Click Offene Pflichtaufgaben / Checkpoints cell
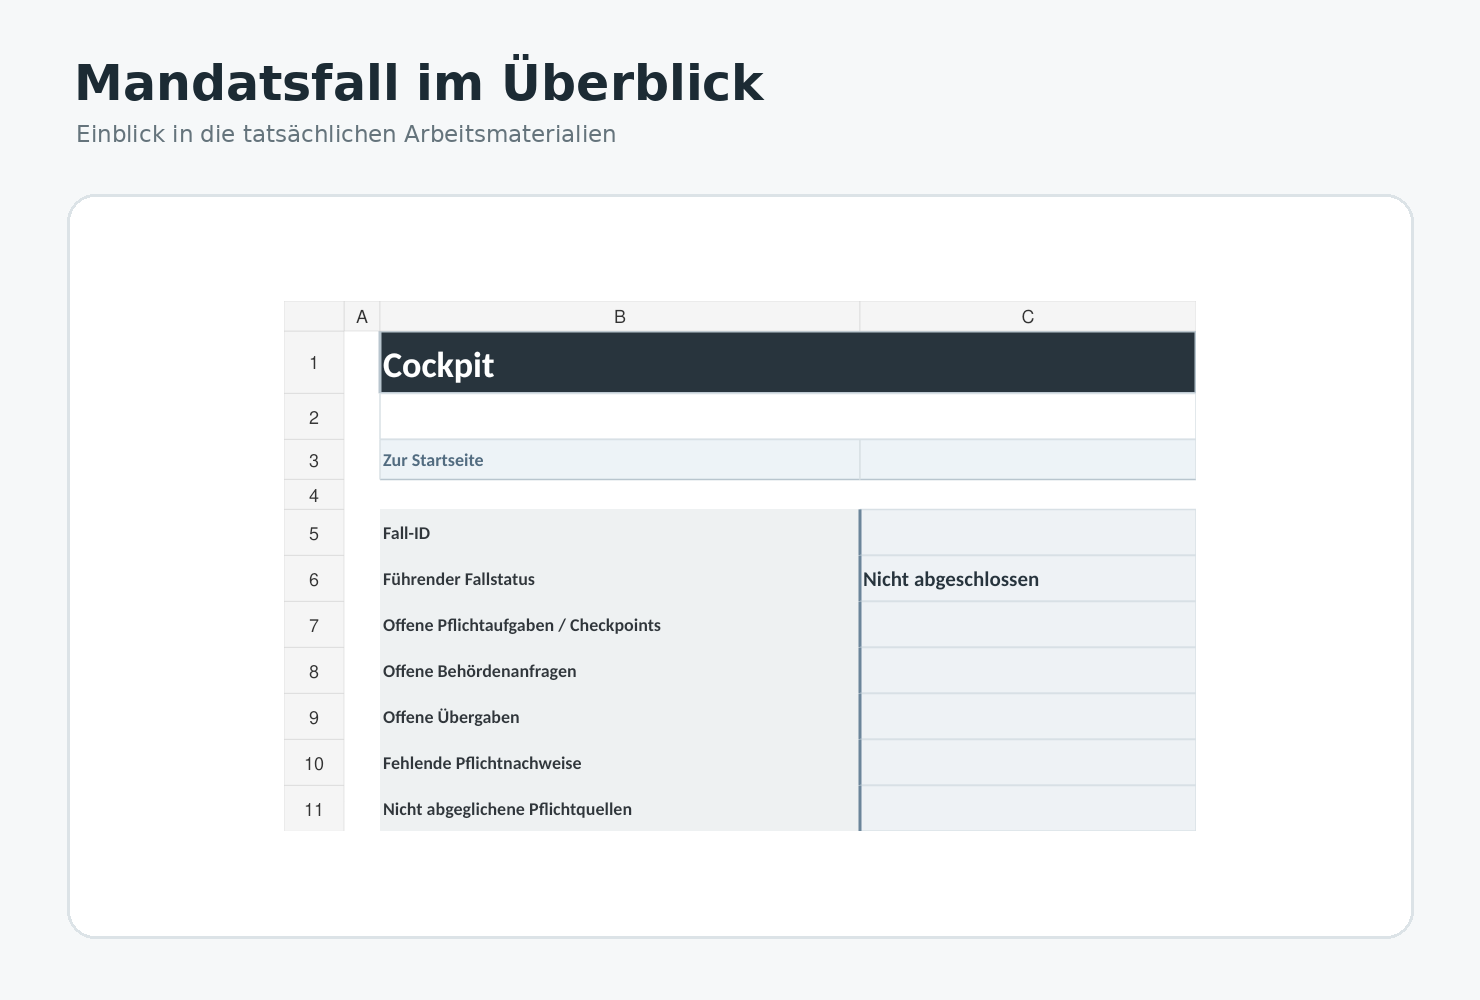This screenshot has width=1480, height=1000. pyautogui.click(x=620, y=625)
